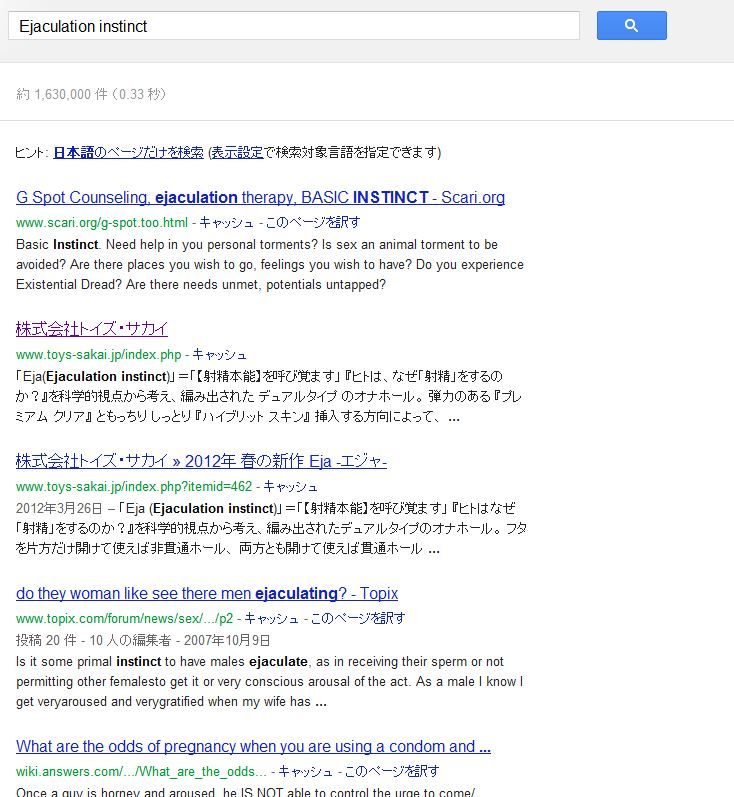Open 'What are the odds of pregnancy' result
The image size is (734, 797).
coord(253,746)
